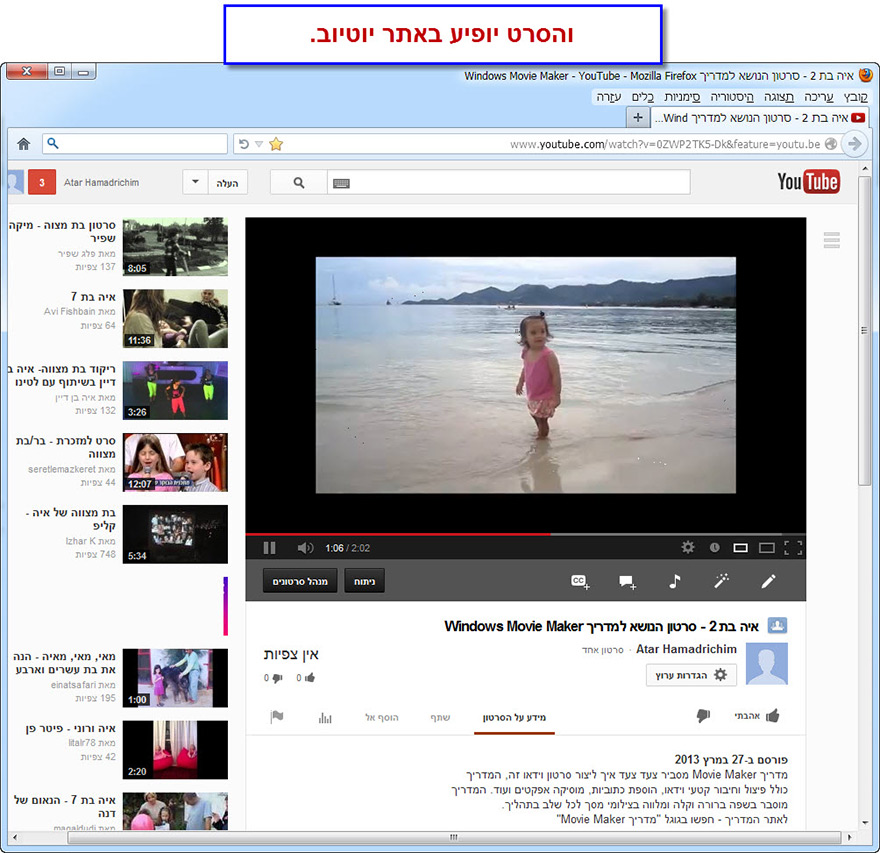Image resolution: width=880 pixels, height=853 pixels.
Task: Select the מידע על הסרטון tab
Action: pyautogui.click(x=514, y=717)
